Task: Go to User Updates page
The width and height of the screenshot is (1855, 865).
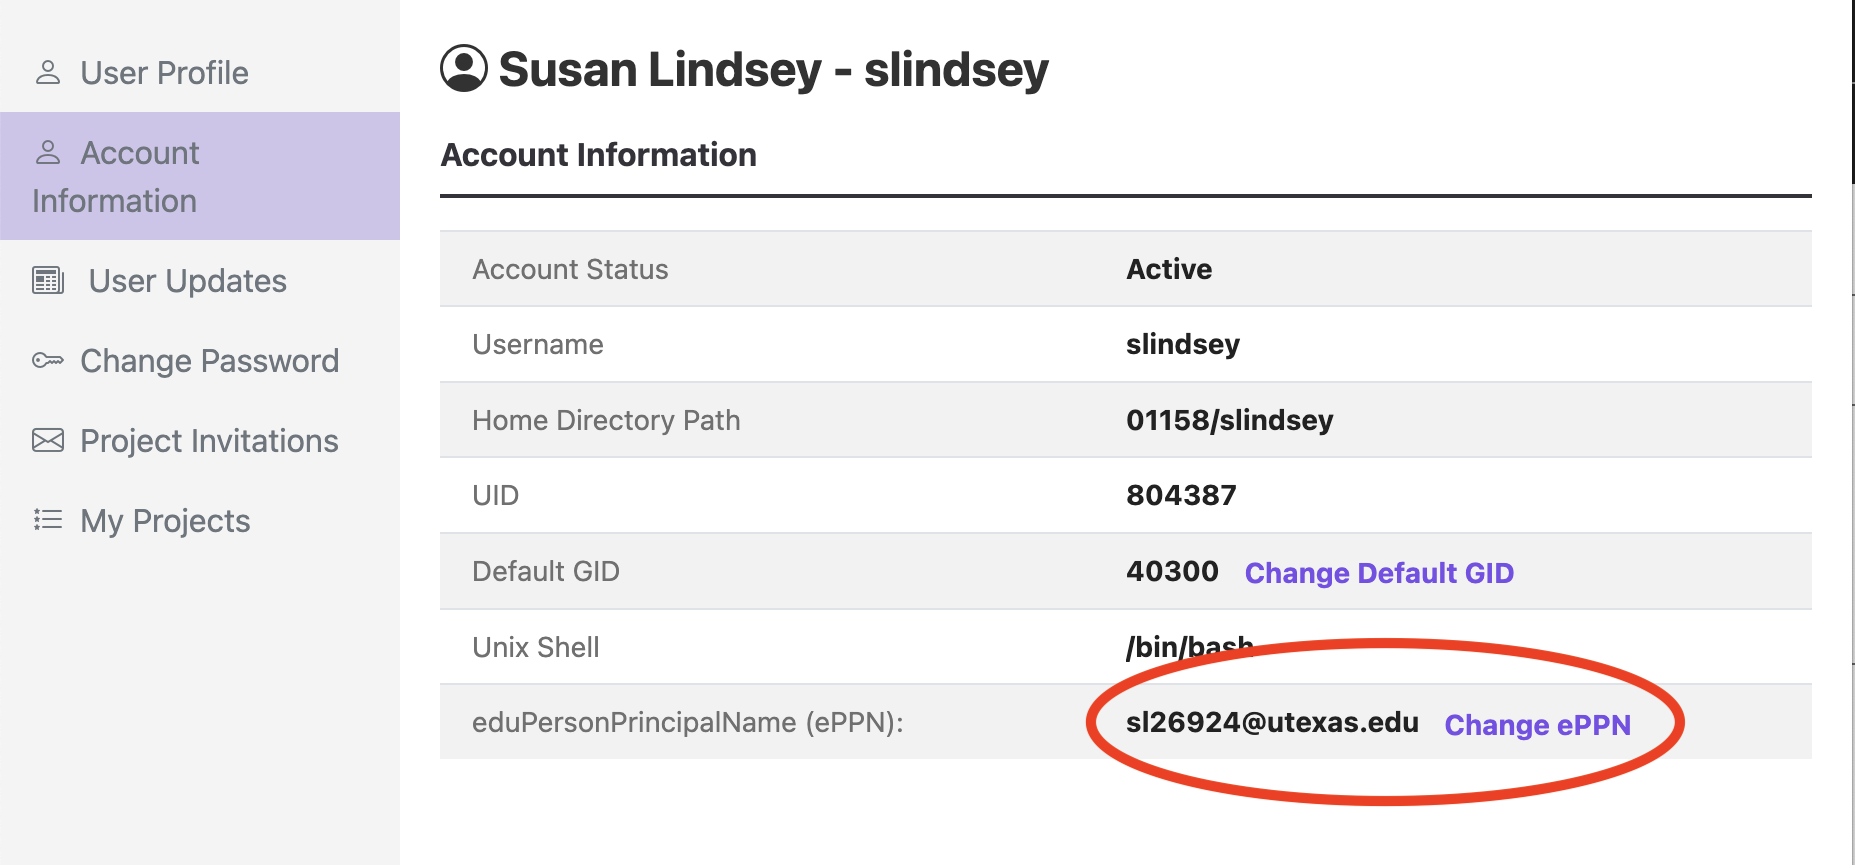Action: tap(187, 281)
